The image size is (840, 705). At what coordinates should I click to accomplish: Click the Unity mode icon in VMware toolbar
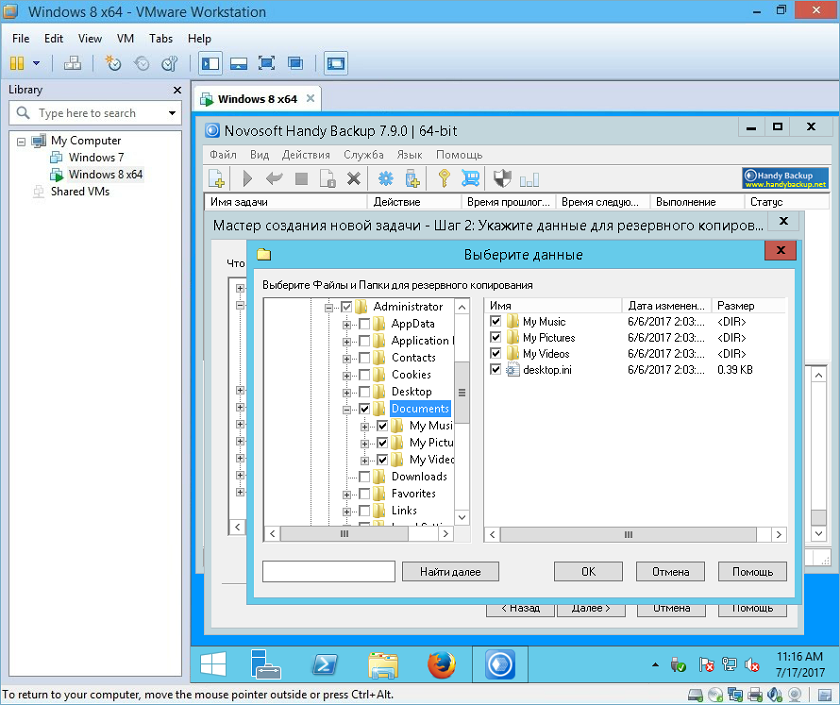295,63
